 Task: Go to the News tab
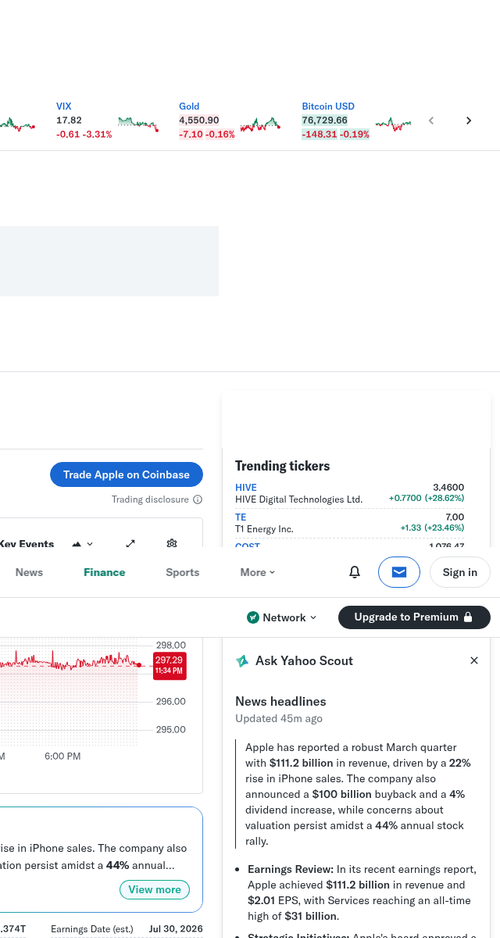(29, 572)
